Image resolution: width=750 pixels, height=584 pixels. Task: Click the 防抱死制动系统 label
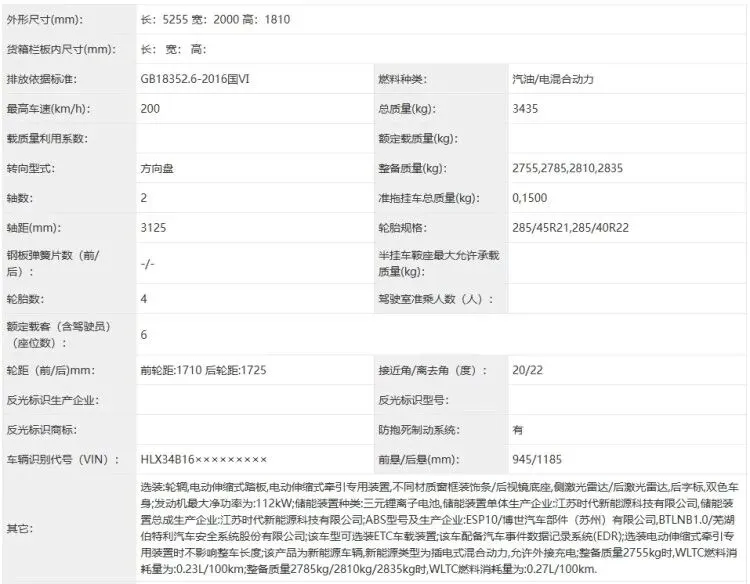(419, 430)
